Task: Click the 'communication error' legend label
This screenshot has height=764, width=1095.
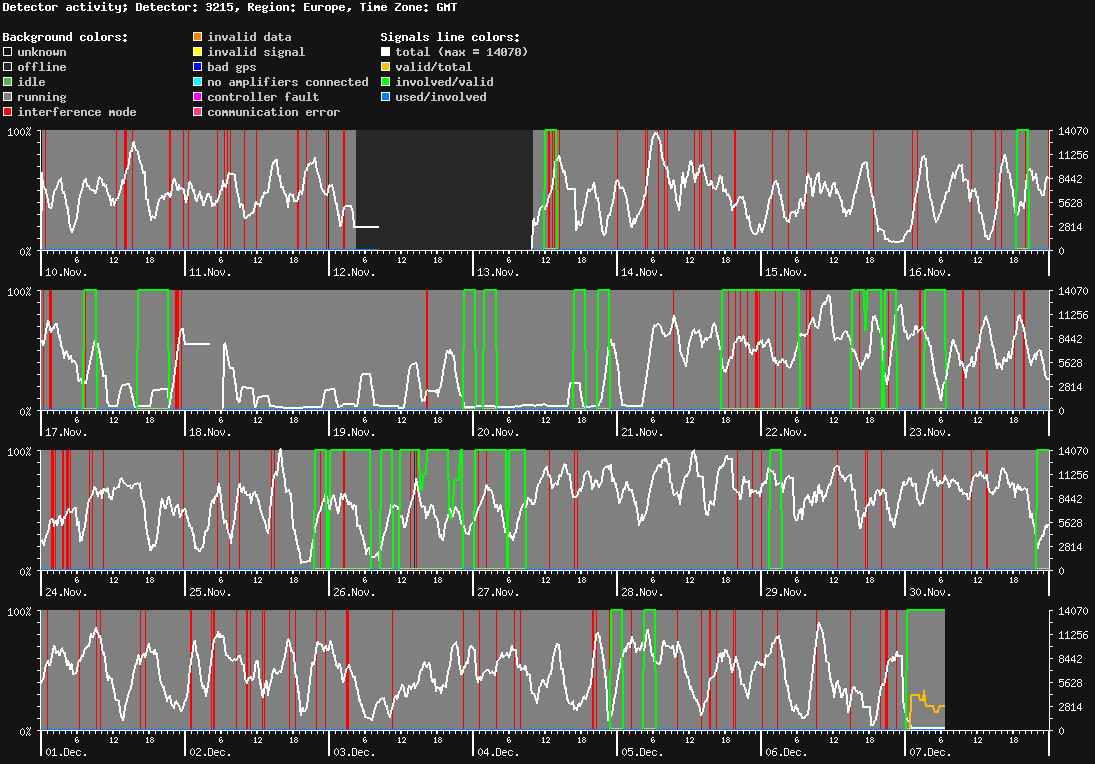Action: tap(273, 112)
